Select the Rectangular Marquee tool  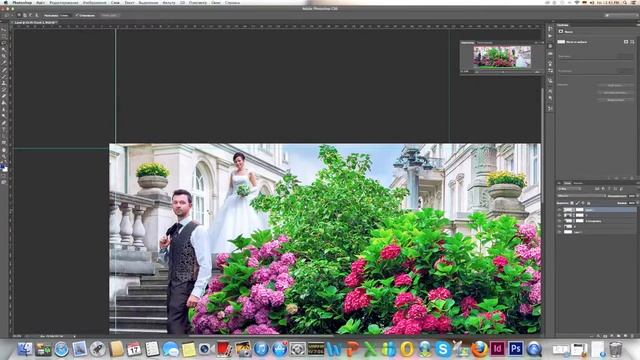(x=4, y=36)
